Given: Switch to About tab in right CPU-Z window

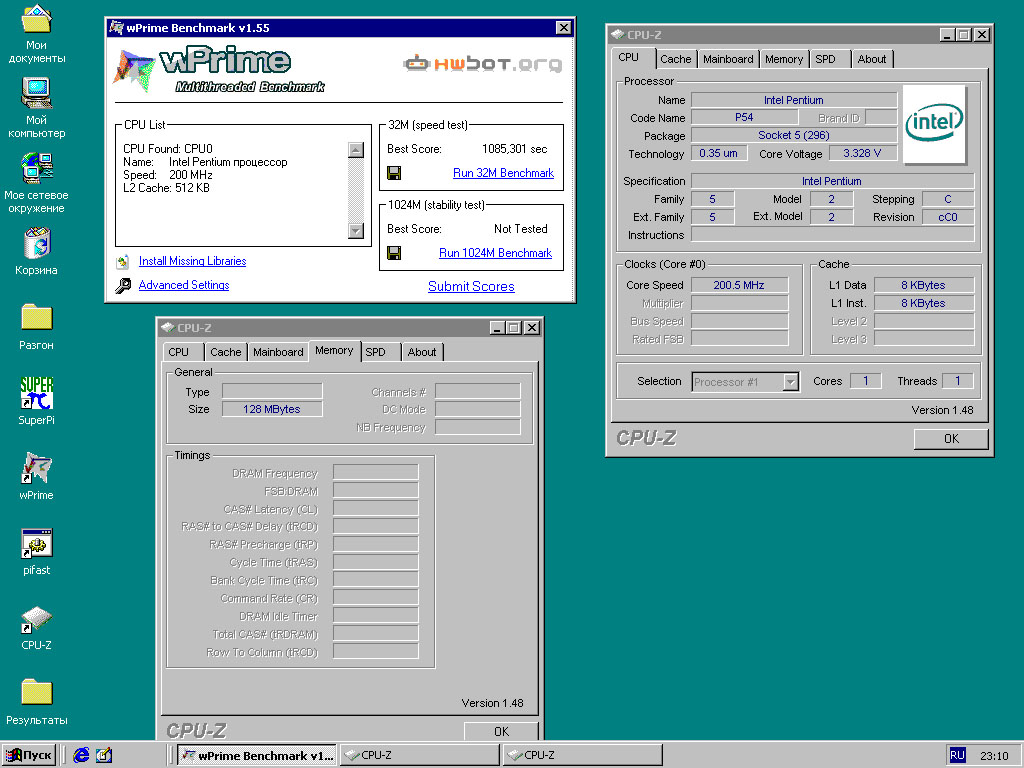Looking at the screenshot, I should pyautogui.click(x=872, y=59).
